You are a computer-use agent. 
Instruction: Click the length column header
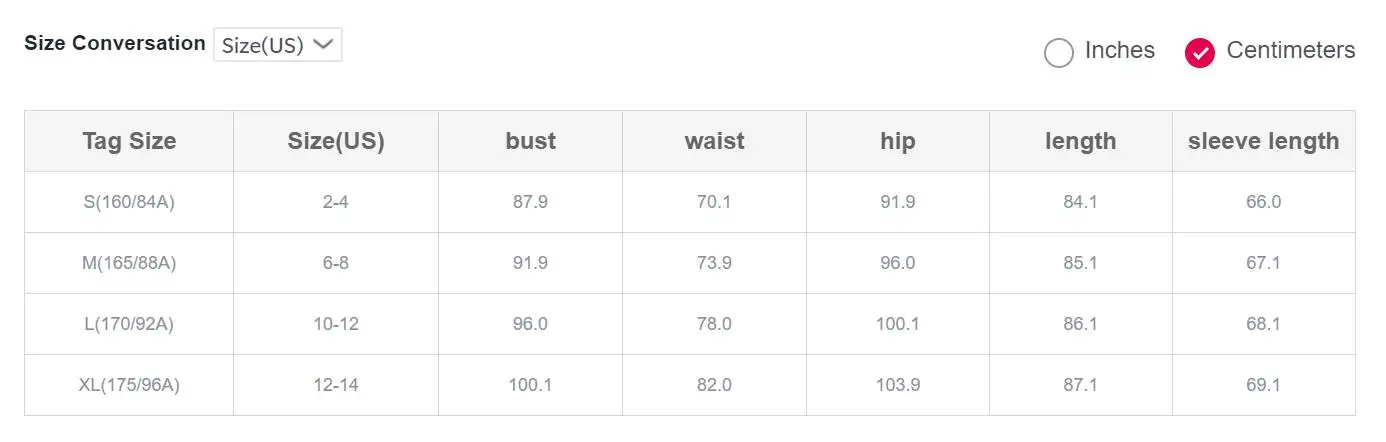coord(1080,141)
